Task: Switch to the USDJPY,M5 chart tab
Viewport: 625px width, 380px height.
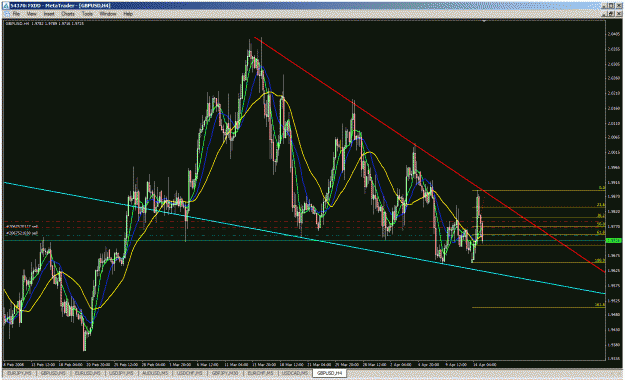Action: (122, 373)
